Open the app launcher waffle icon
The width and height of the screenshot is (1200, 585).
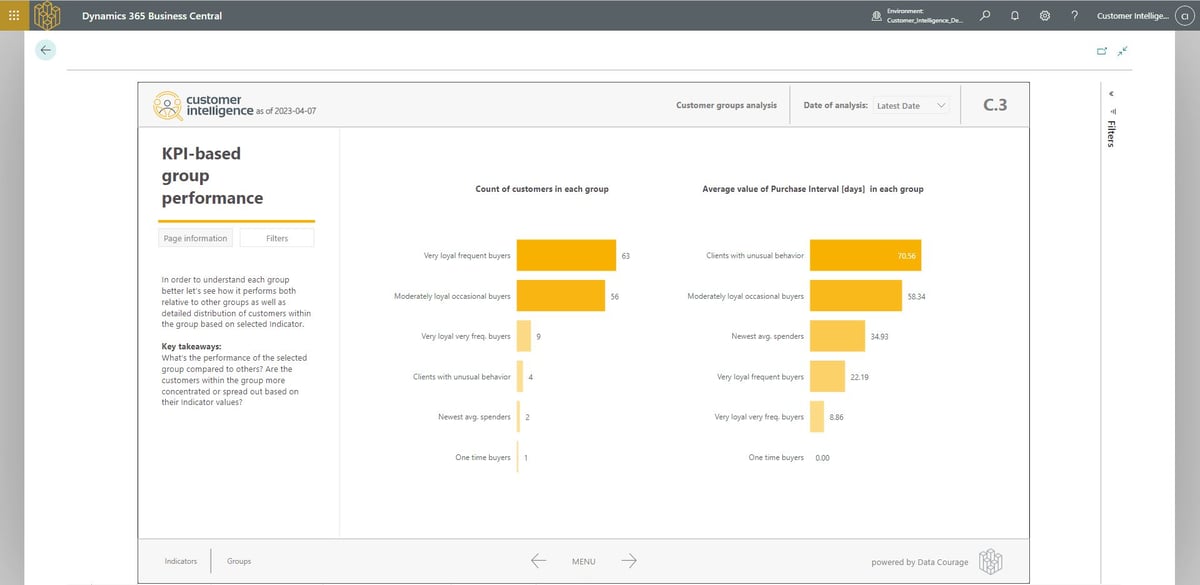(x=14, y=16)
